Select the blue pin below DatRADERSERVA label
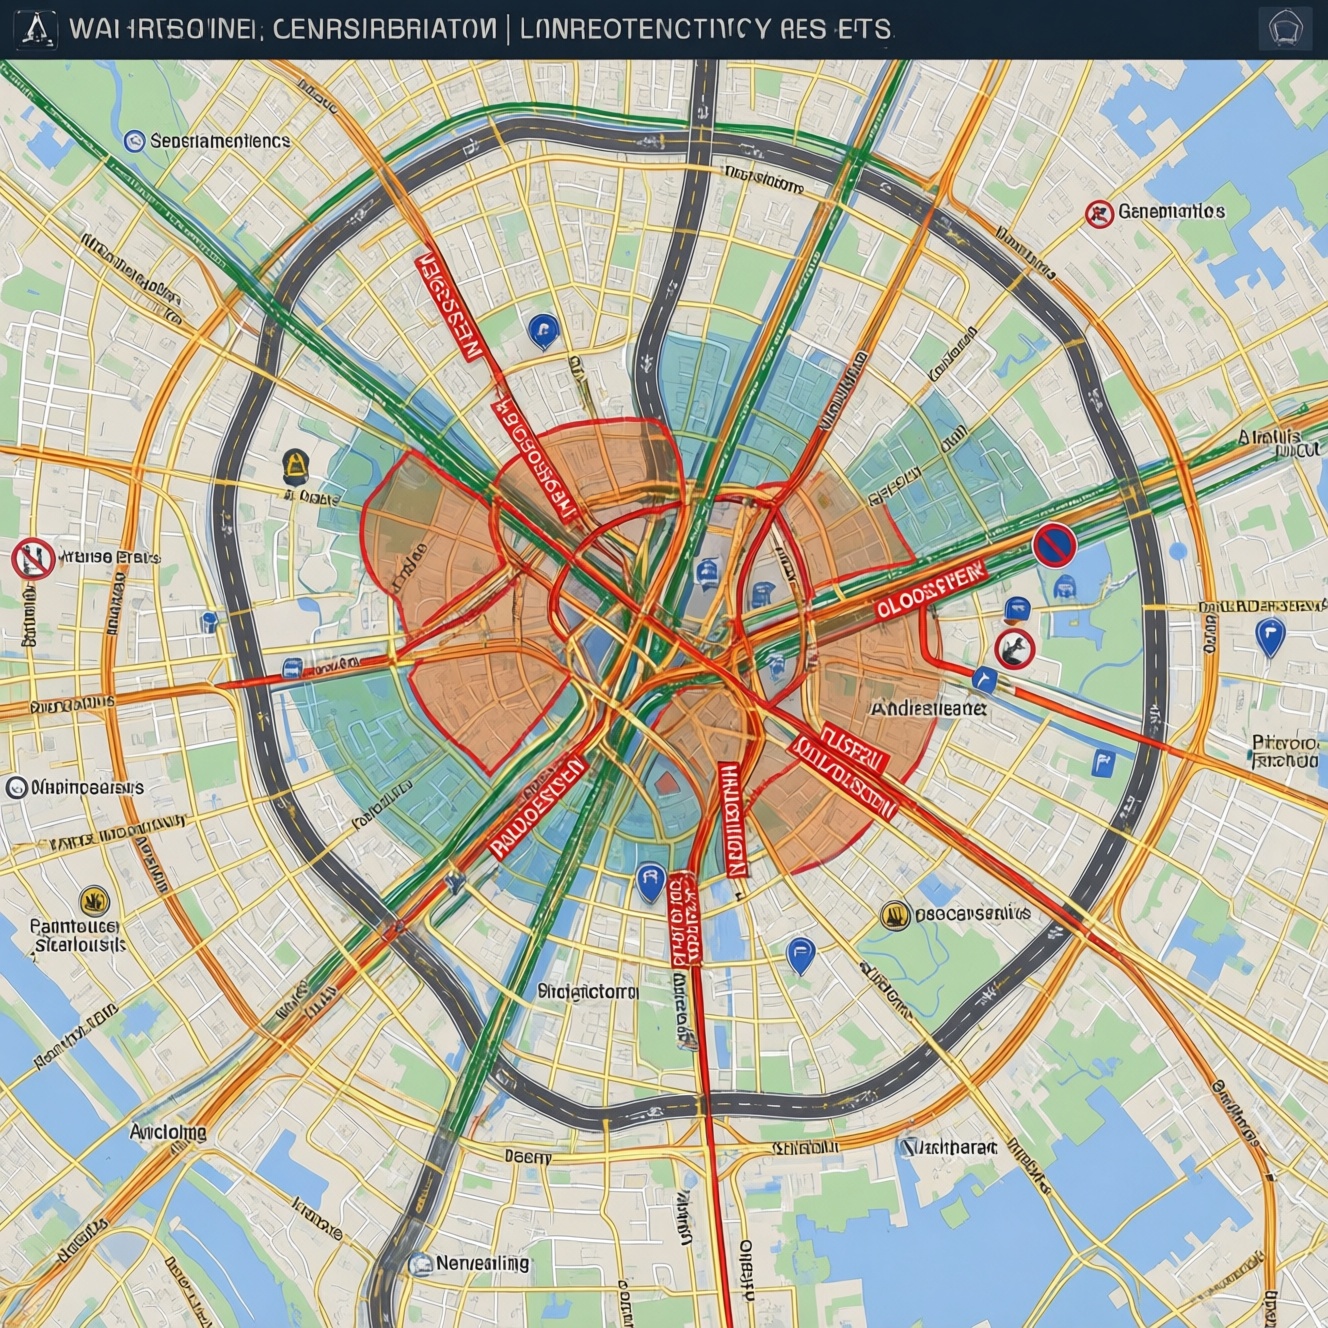 [1269, 634]
